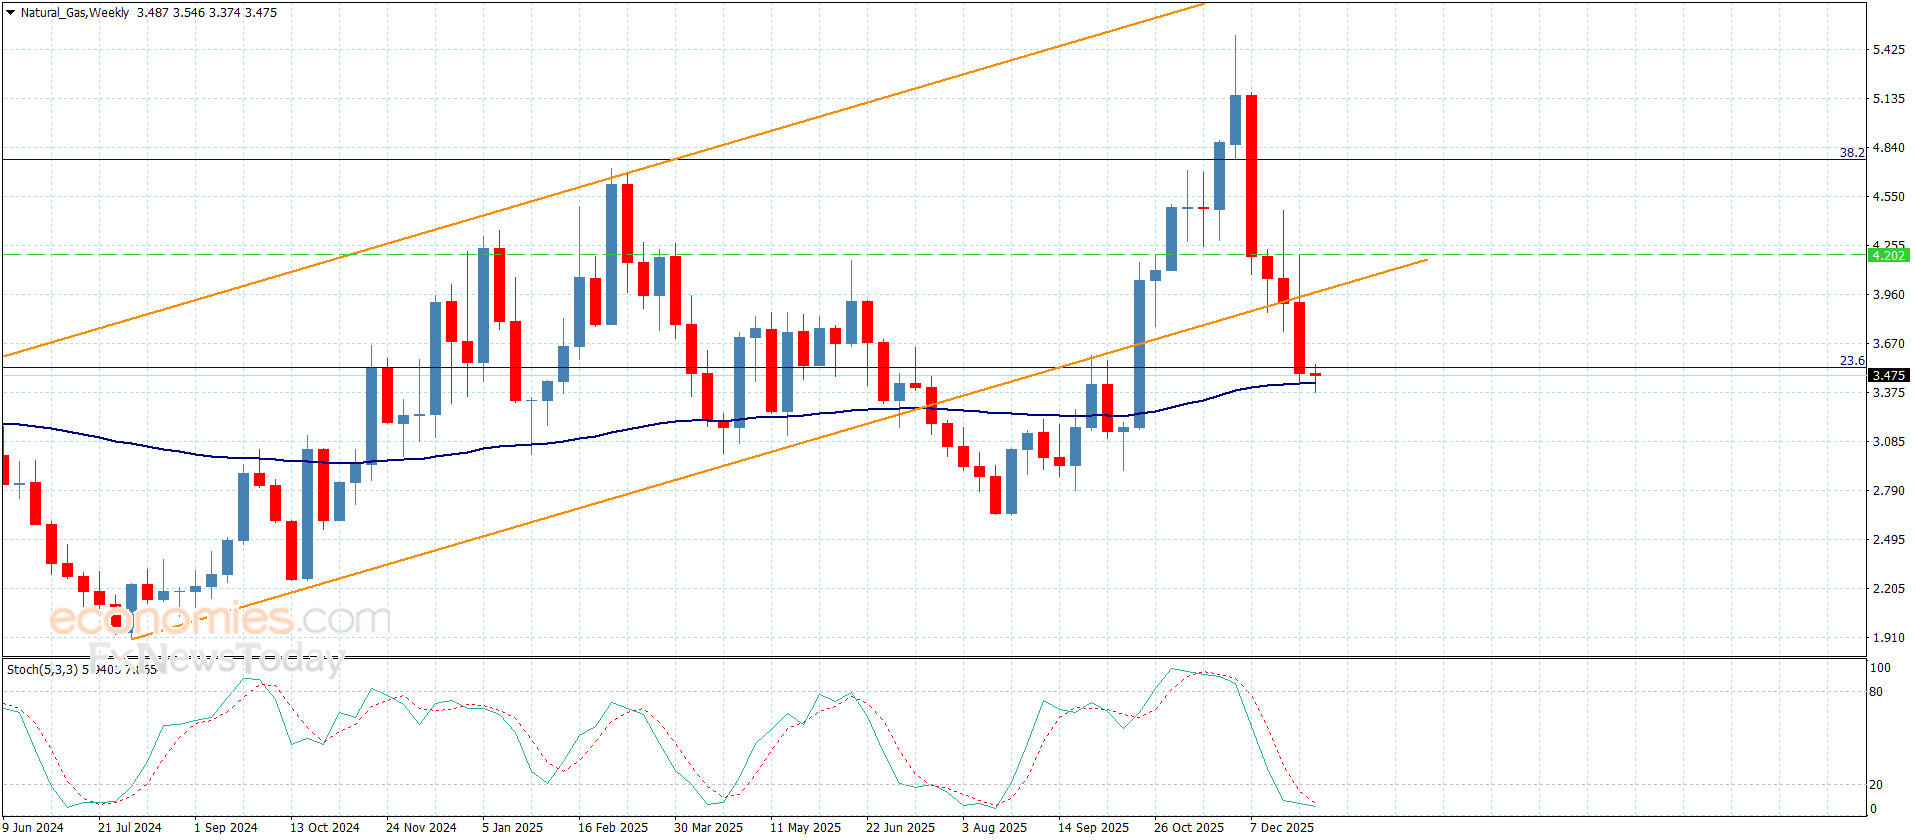Click the green dashed horizontal line at 4.202
Viewport: 1916px width, 840px height.
pos(934,255)
